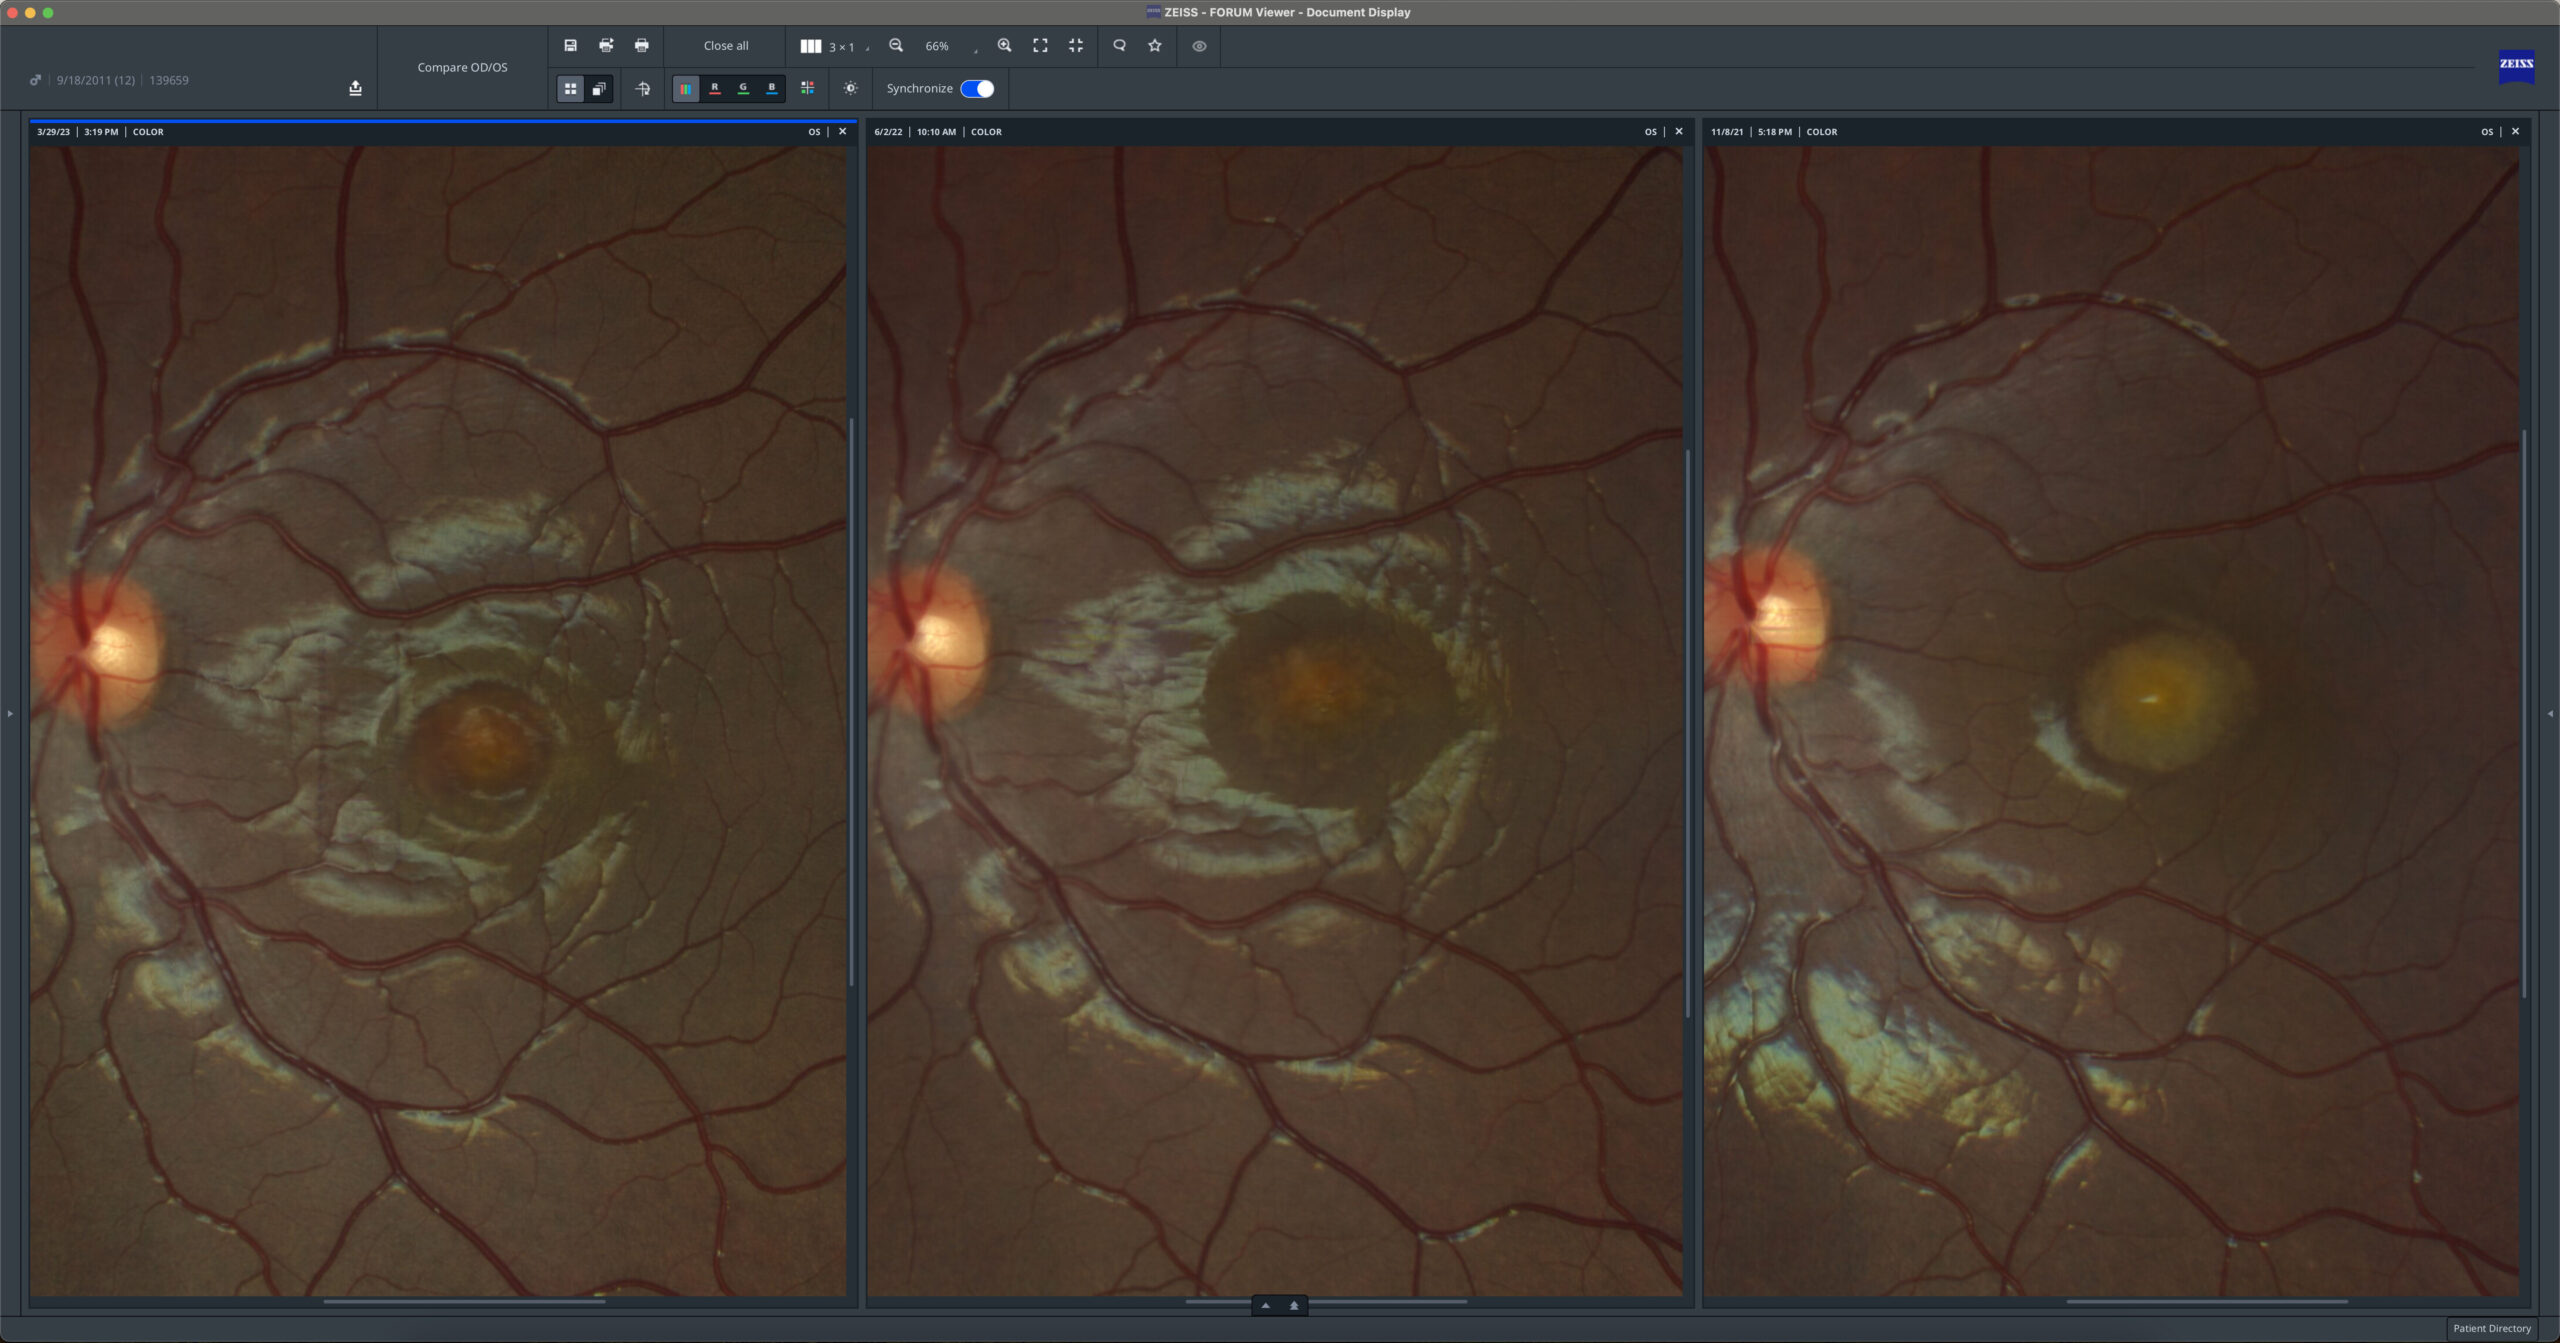
Task: Expand the left side panel arrow
Action: click(10, 713)
